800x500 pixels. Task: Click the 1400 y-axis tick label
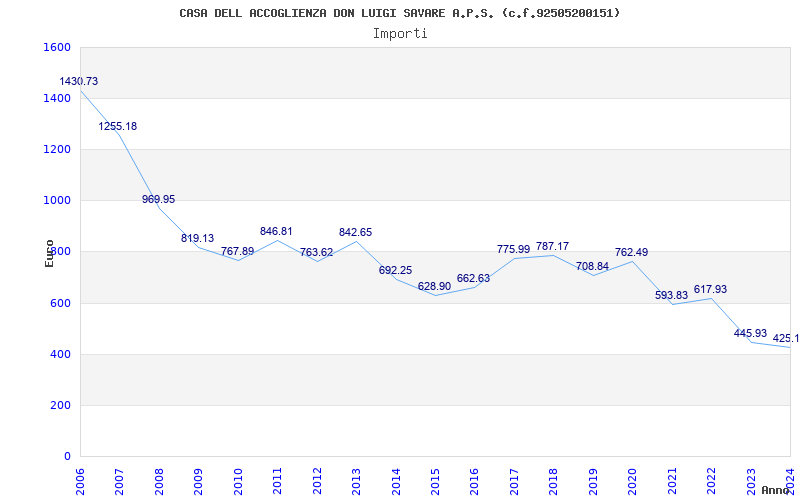[x=57, y=98]
